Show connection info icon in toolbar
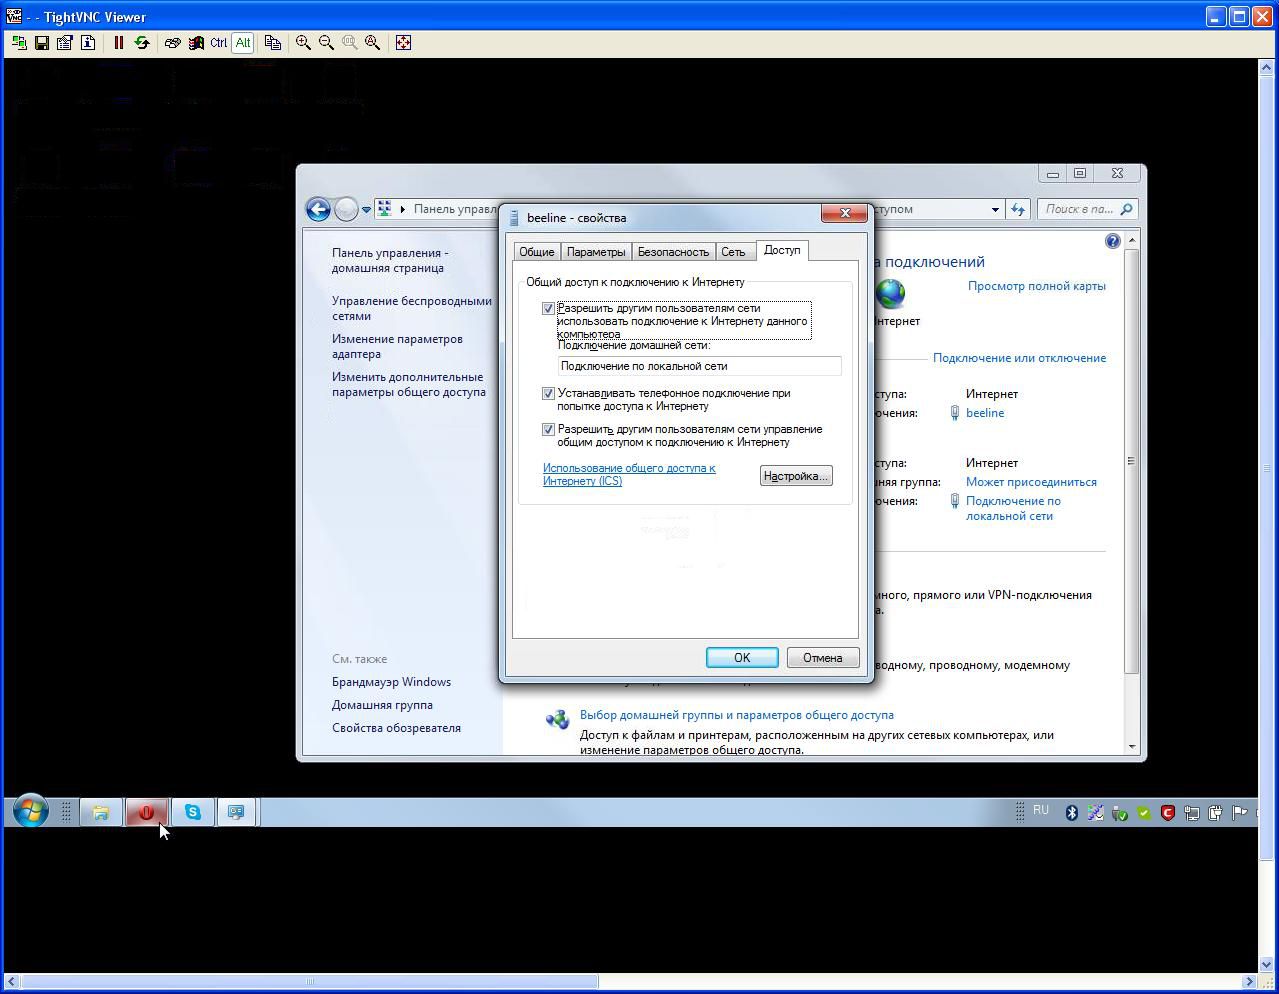This screenshot has height=994, width=1279. [88, 43]
